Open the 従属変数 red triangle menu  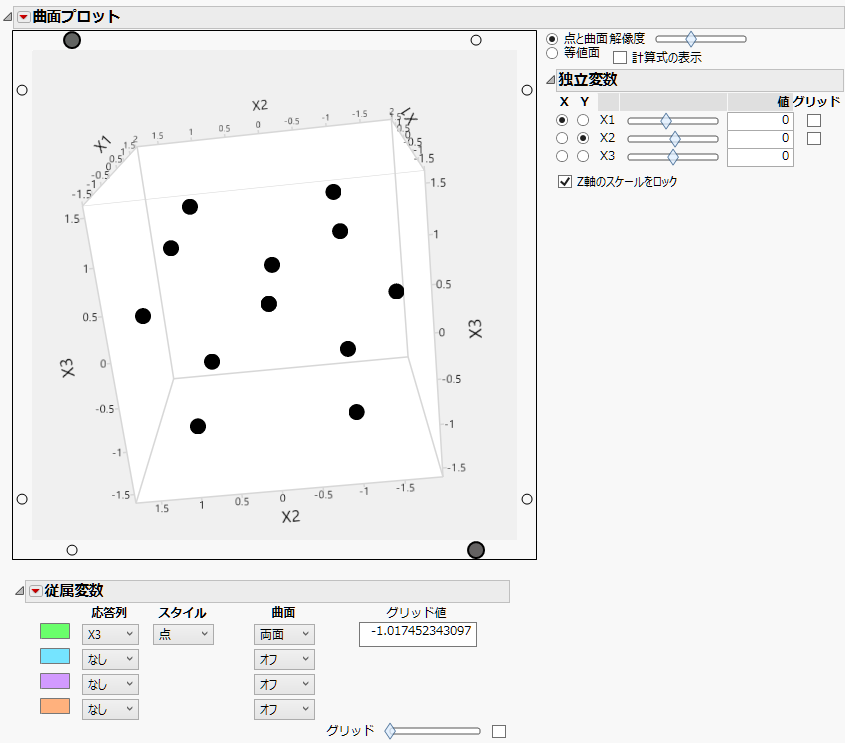36,591
